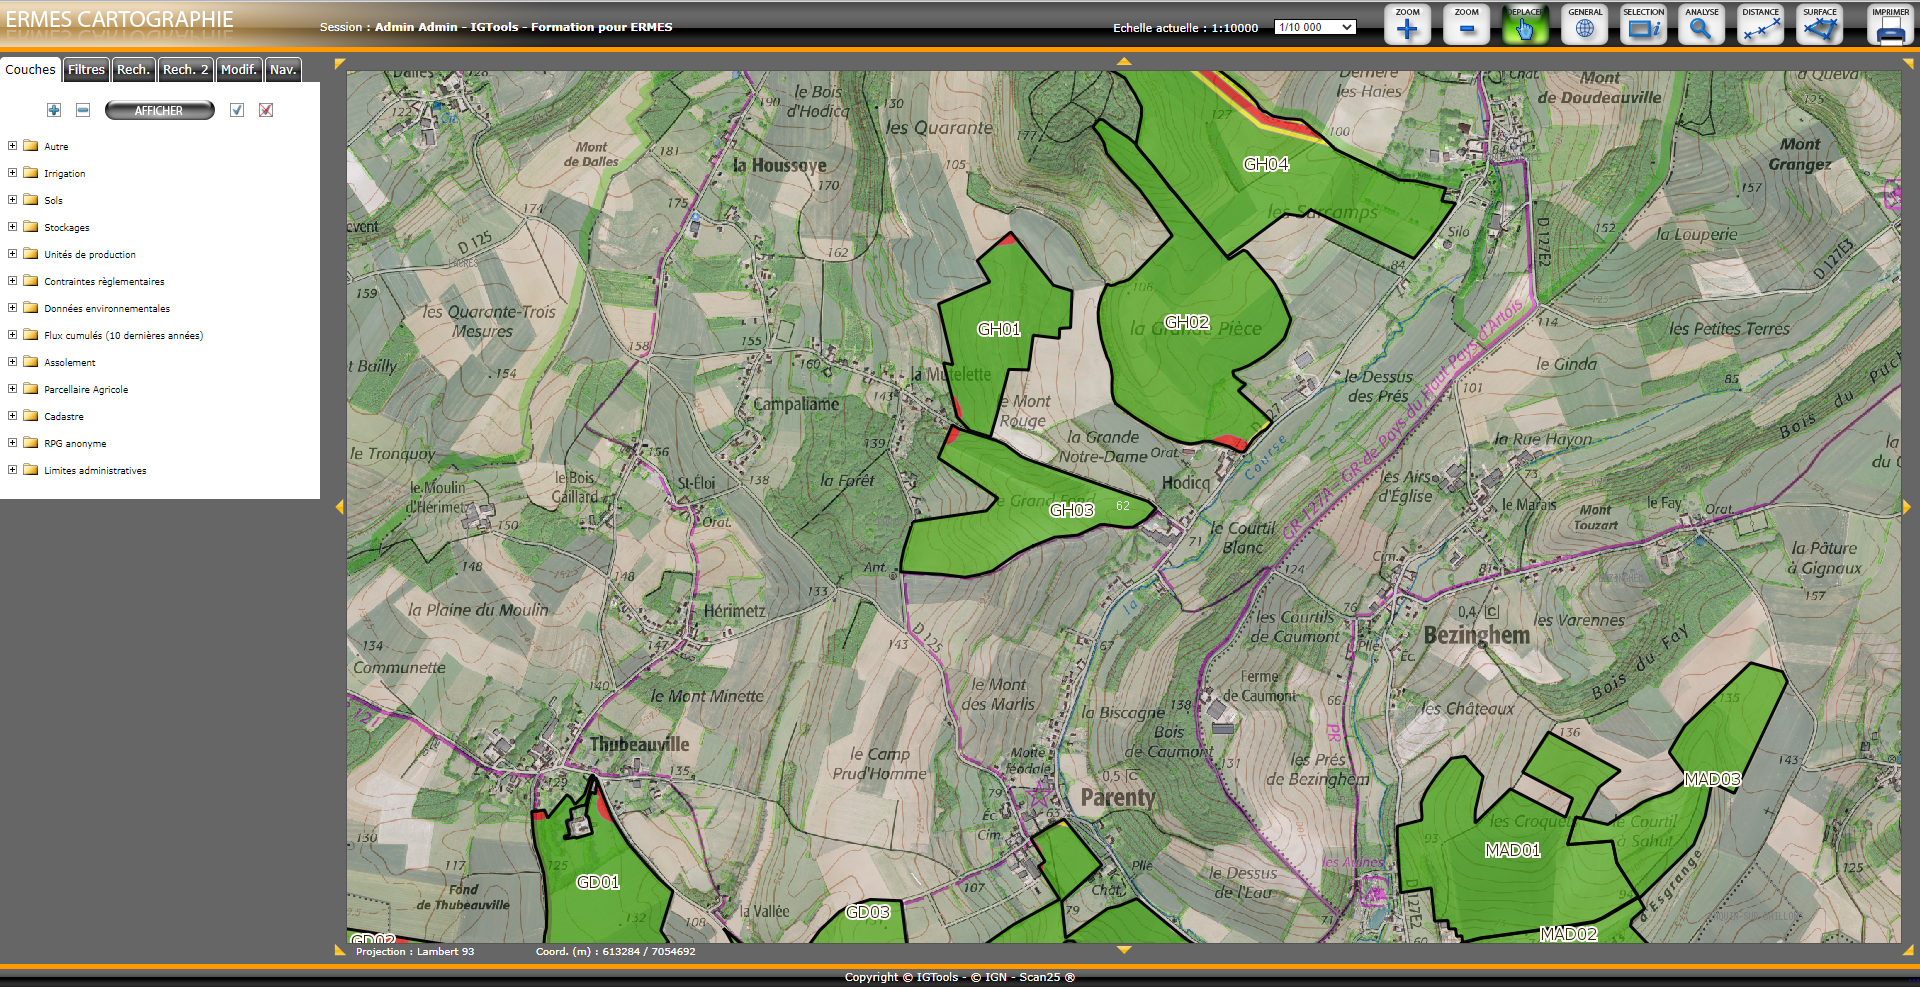Check all layers with the checkmark box
The height and width of the screenshot is (987, 1920).
(237, 110)
